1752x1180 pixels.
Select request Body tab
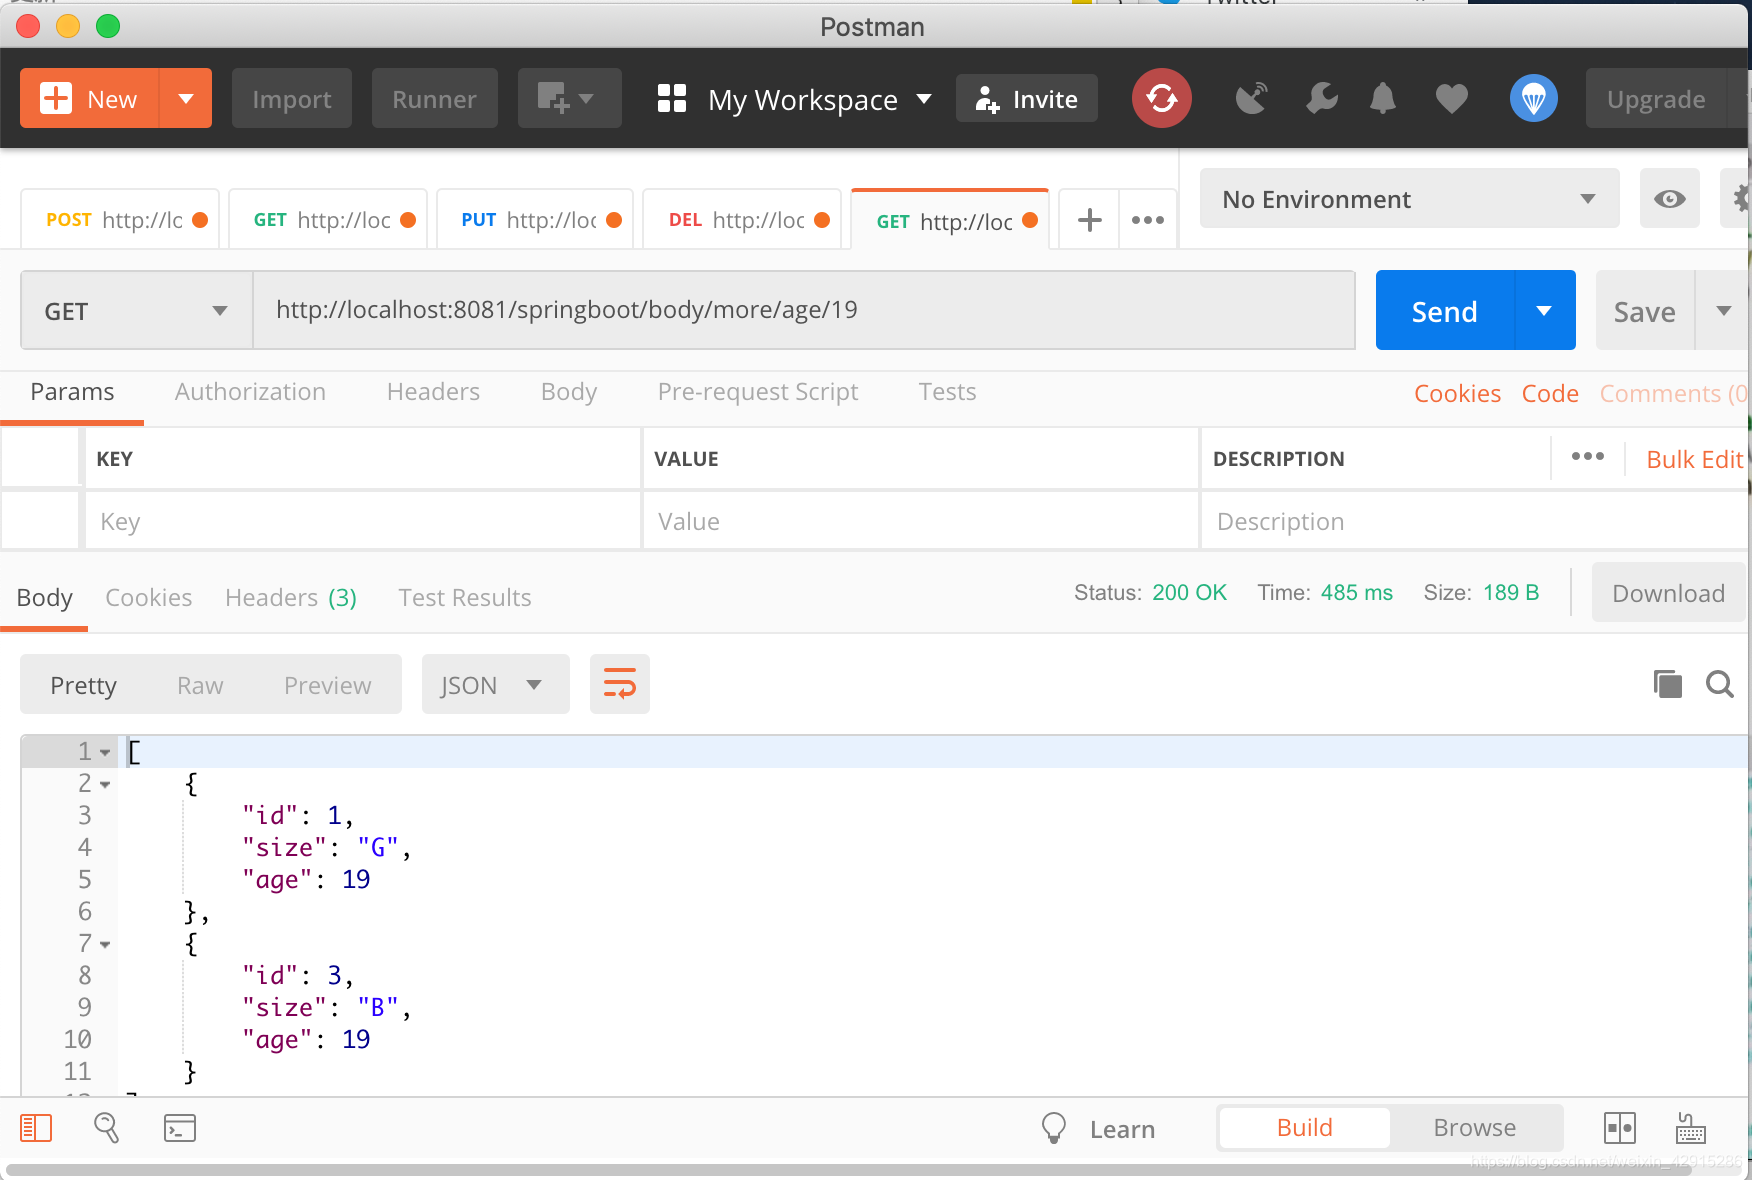pos(569,392)
